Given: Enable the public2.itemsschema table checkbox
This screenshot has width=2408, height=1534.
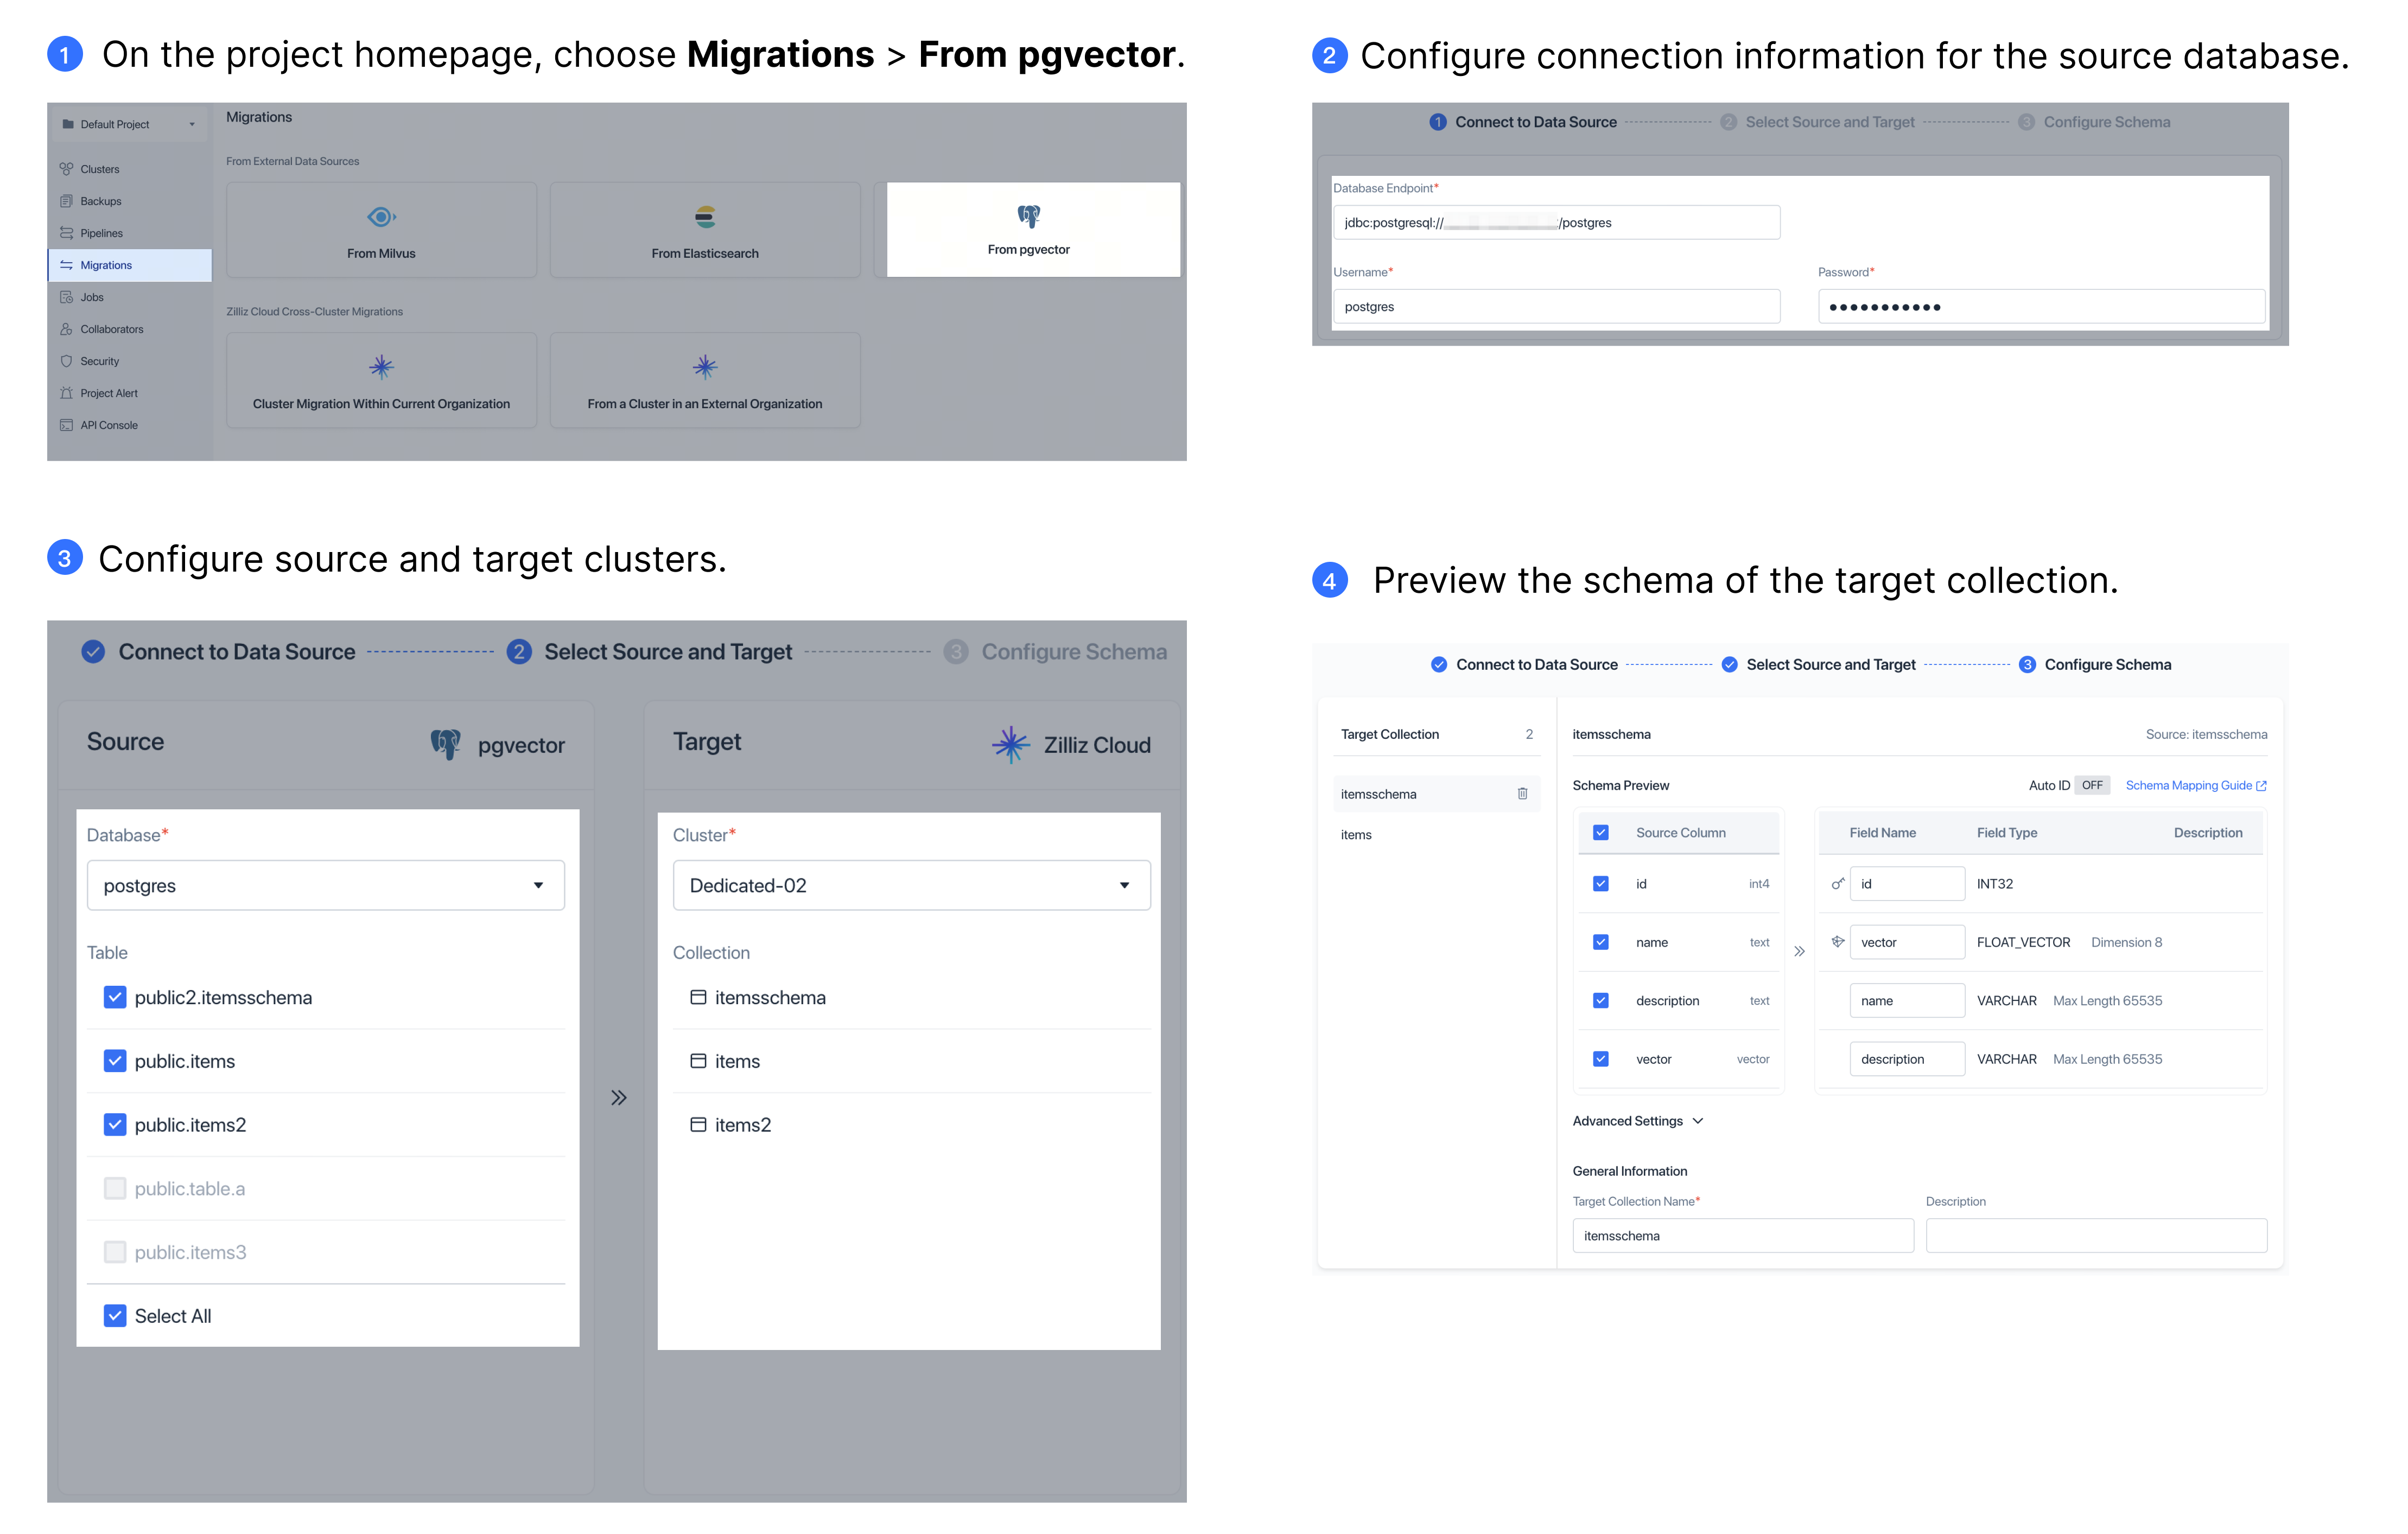Looking at the screenshot, I should click(x=114, y=997).
